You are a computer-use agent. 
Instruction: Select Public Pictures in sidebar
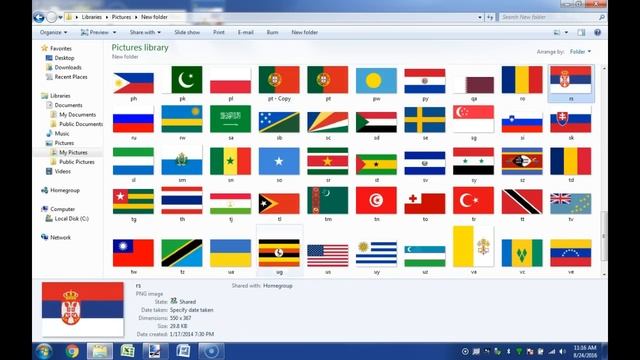(x=77, y=162)
